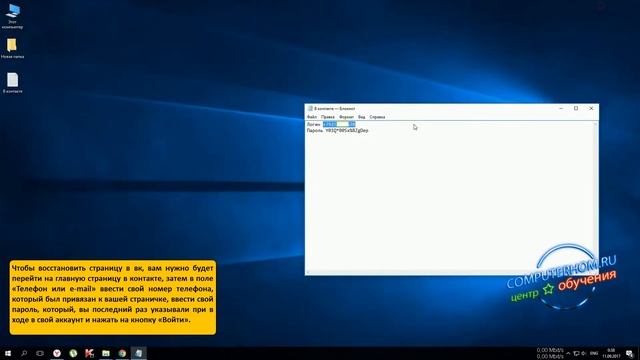
Task: Click the highlighted login value in Notepad
Action: pyautogui.click(x=339, y=124)
